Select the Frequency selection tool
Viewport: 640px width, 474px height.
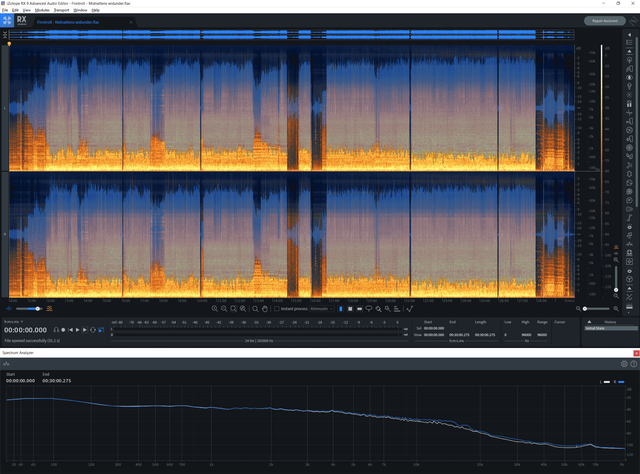(x=359, y=309)
